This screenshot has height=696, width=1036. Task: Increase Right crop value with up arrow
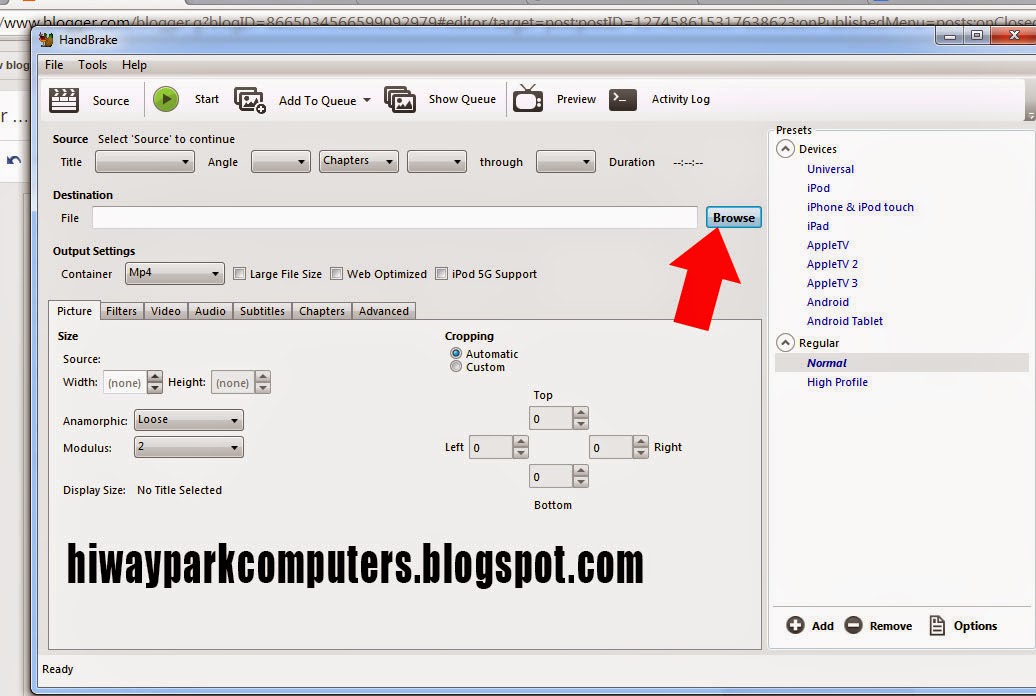(641, 442)
